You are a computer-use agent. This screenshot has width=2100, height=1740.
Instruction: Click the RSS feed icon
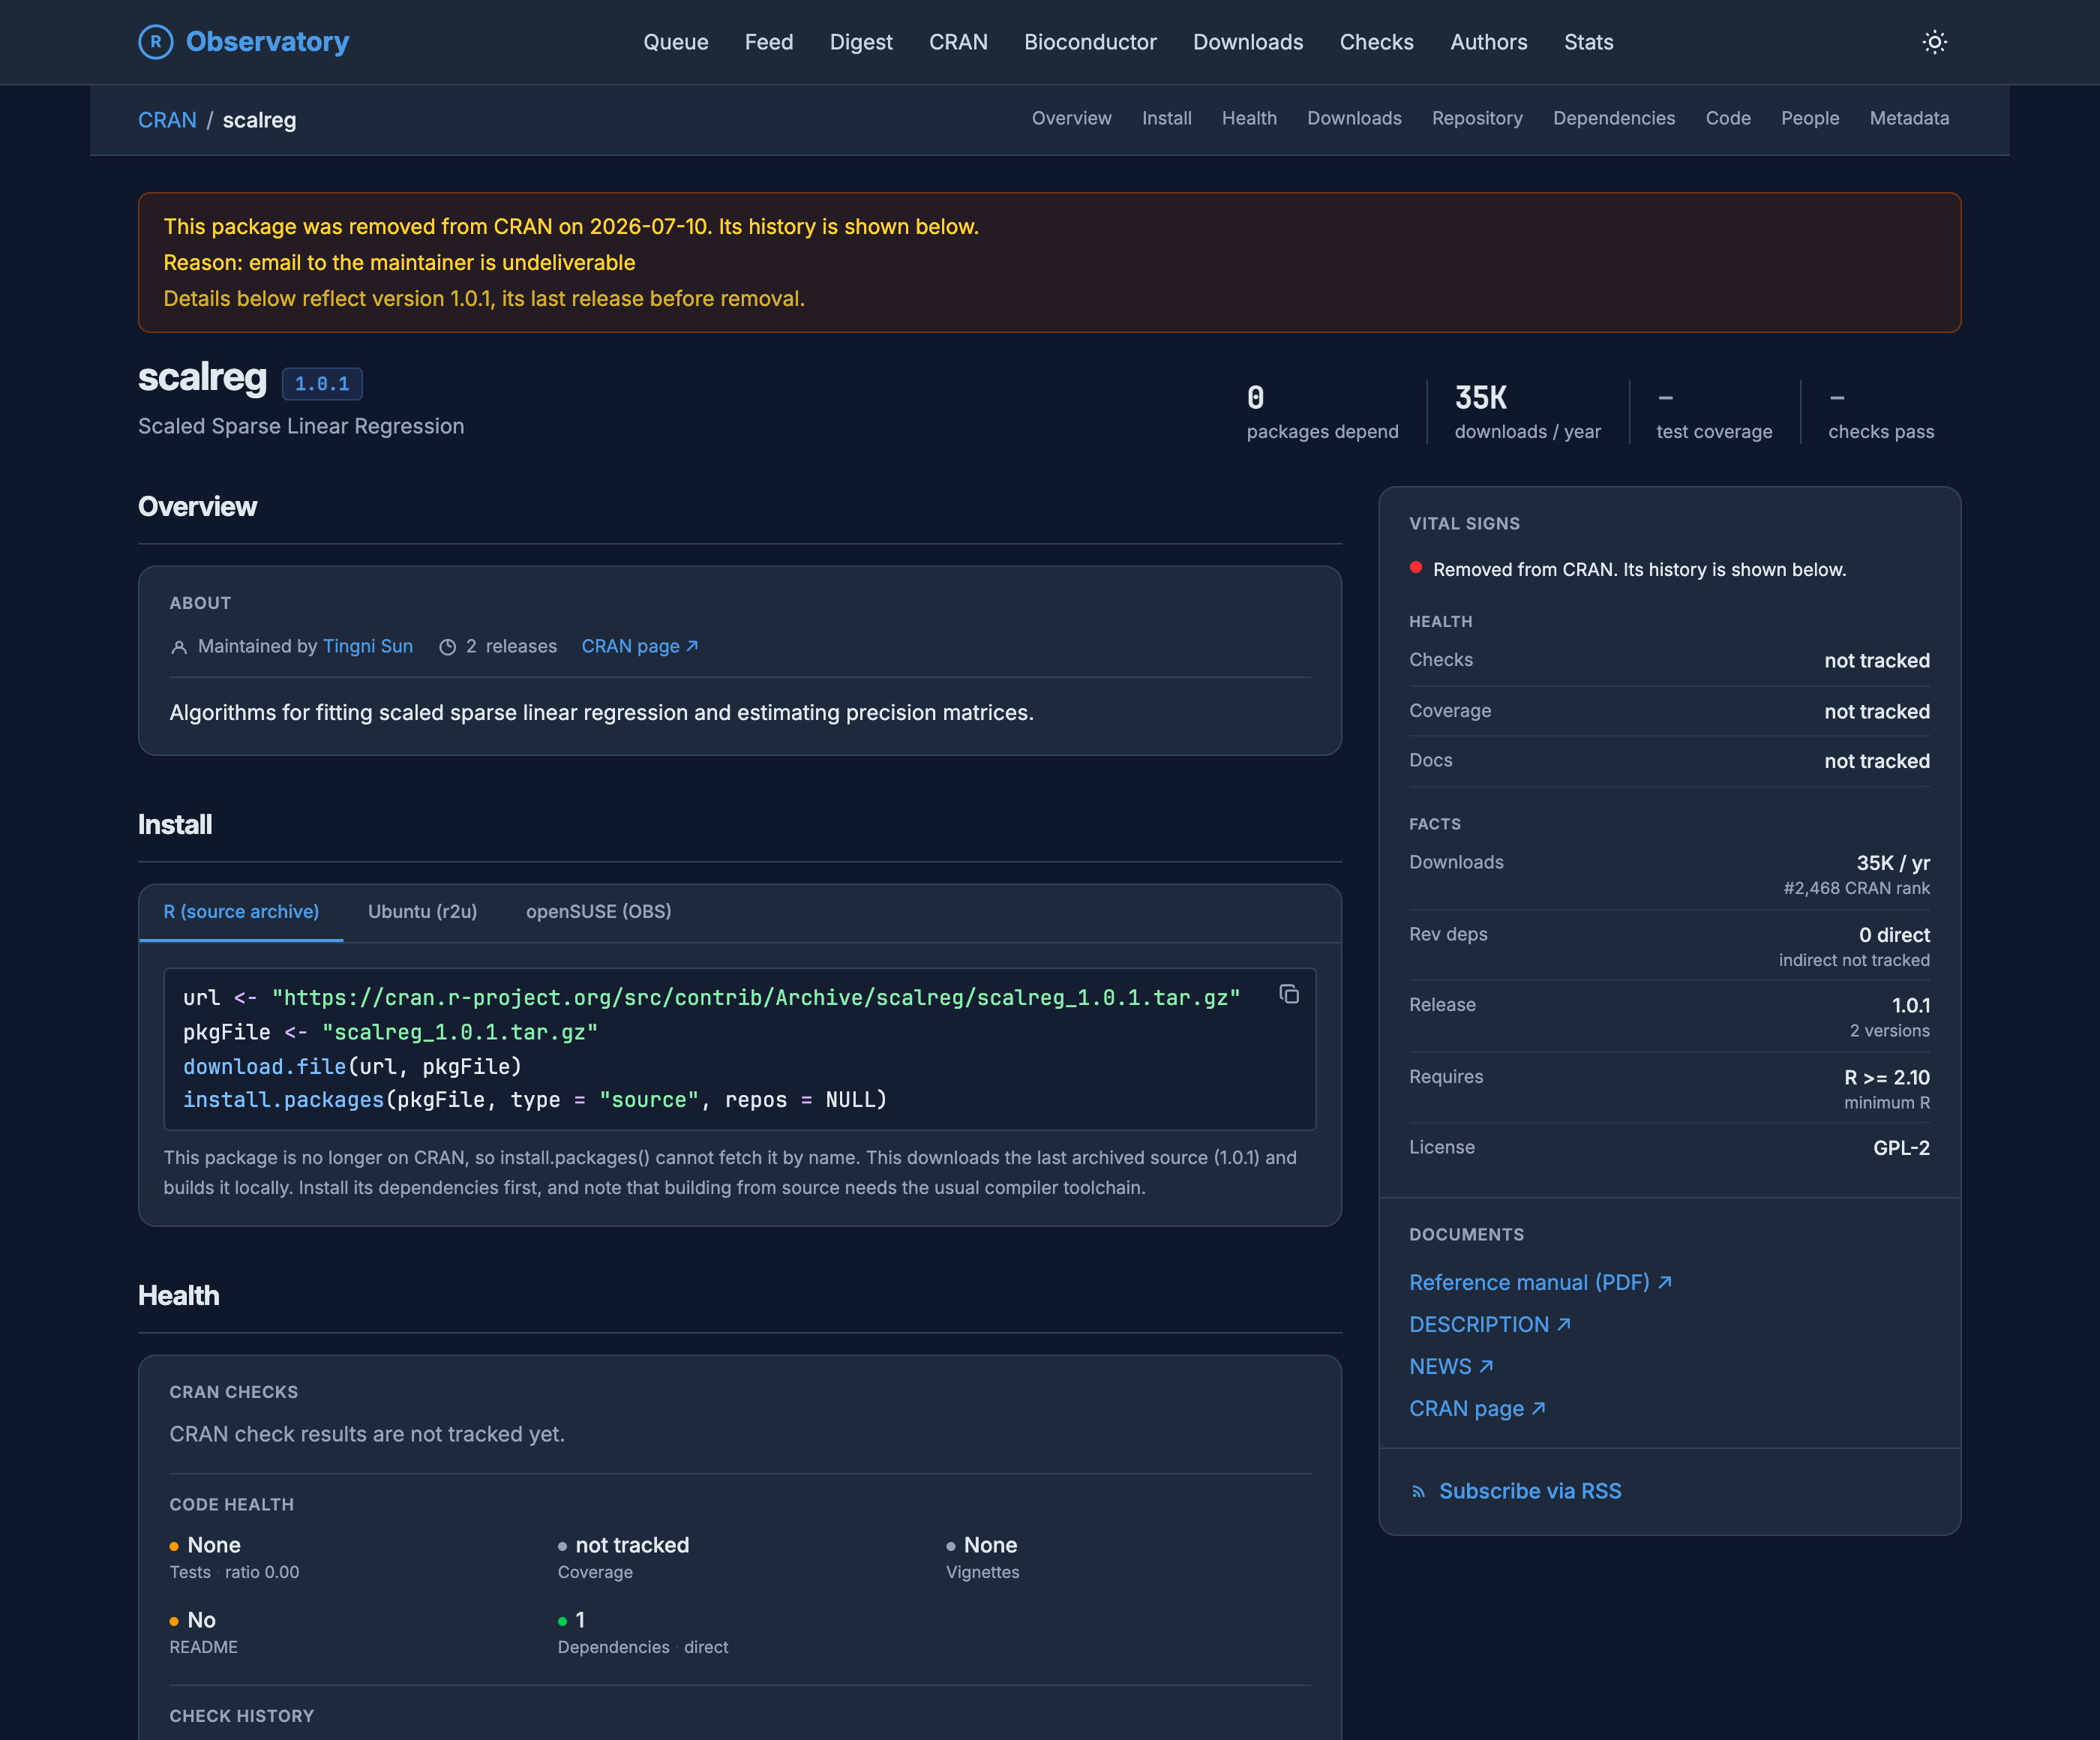[x=1418, y=1492]
